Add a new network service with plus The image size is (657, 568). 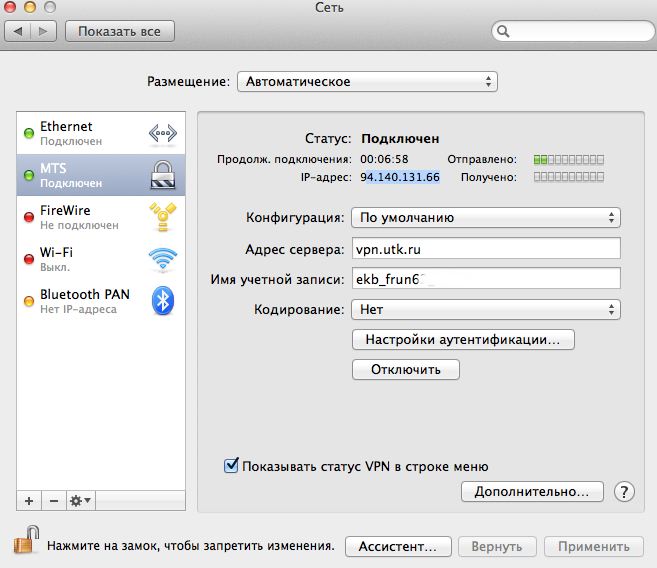(x=28, y=500)
